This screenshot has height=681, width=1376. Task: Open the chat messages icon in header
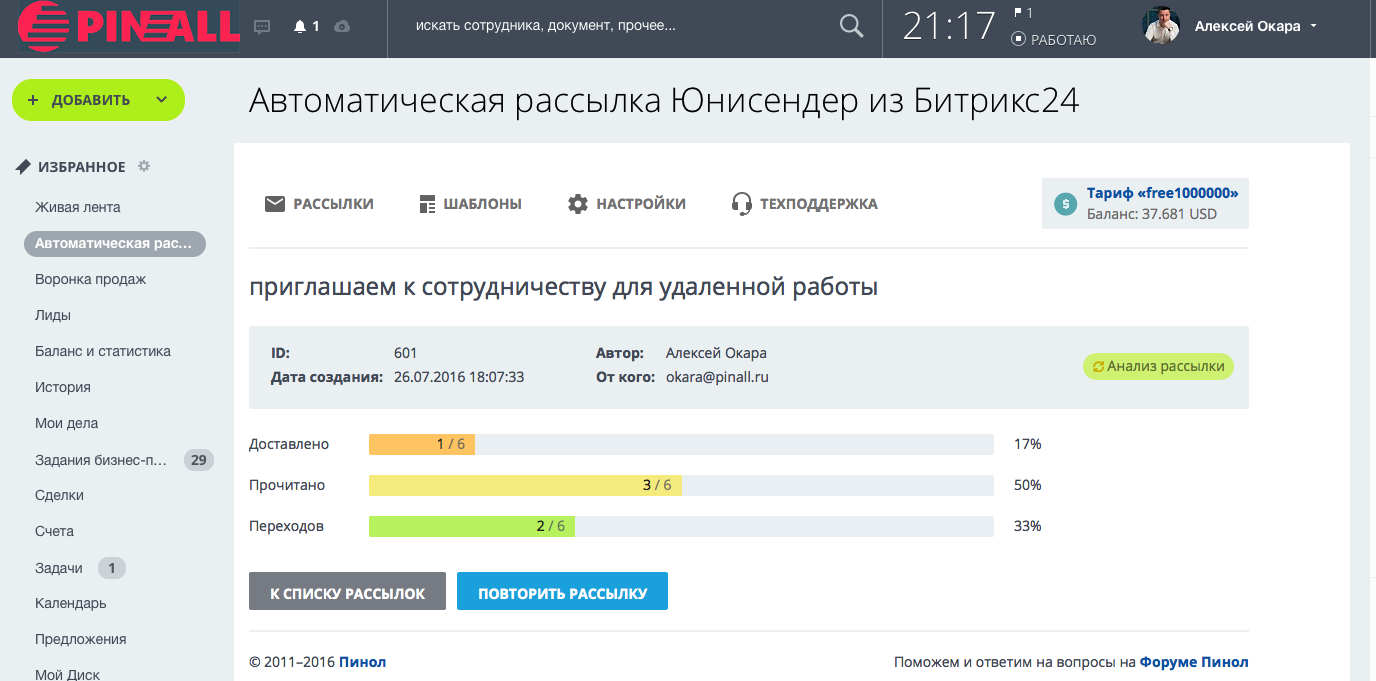pyautogui.click(x=263, y=27)
